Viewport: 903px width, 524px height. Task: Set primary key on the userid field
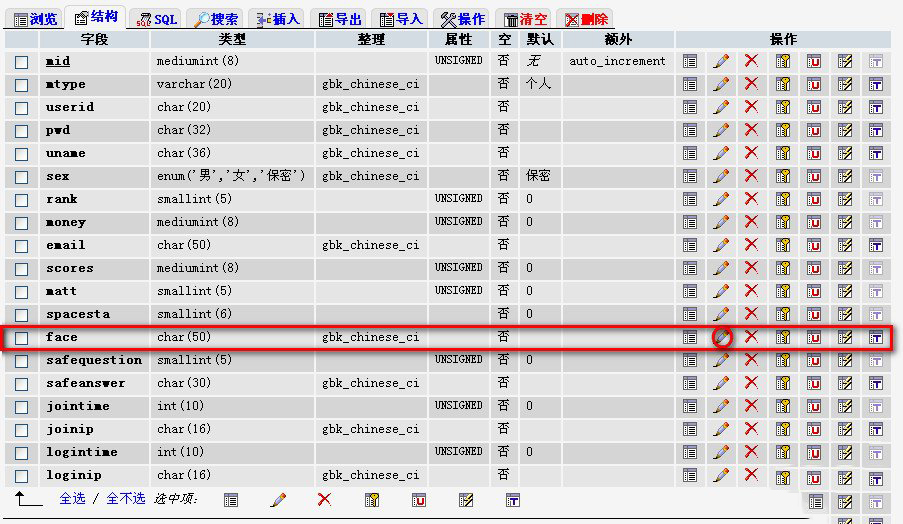[783, 107]
